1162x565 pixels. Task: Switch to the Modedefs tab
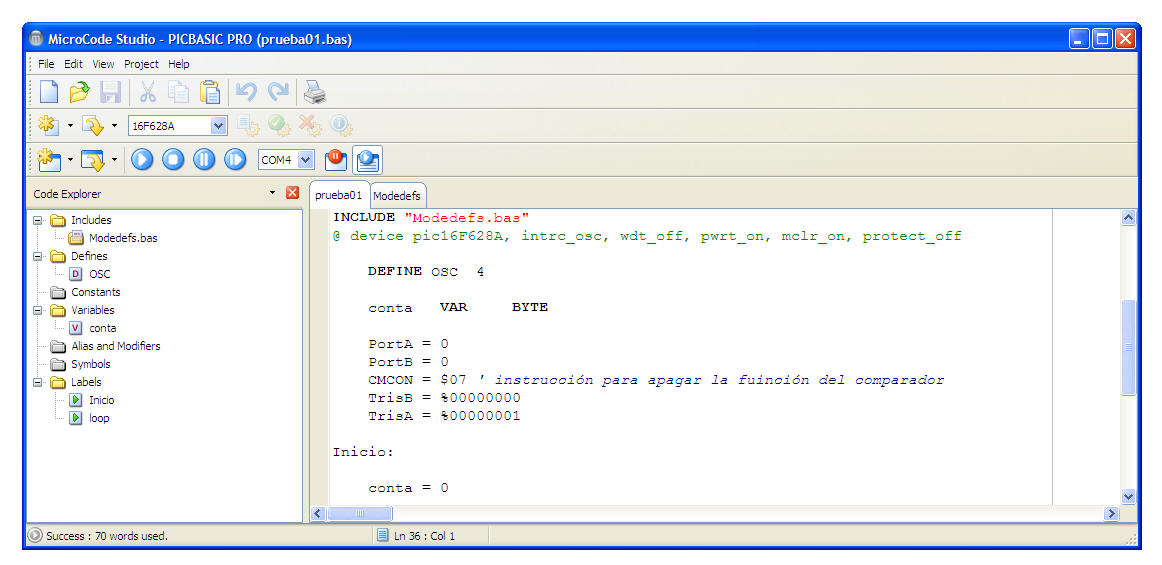click(x=396, y=196)
